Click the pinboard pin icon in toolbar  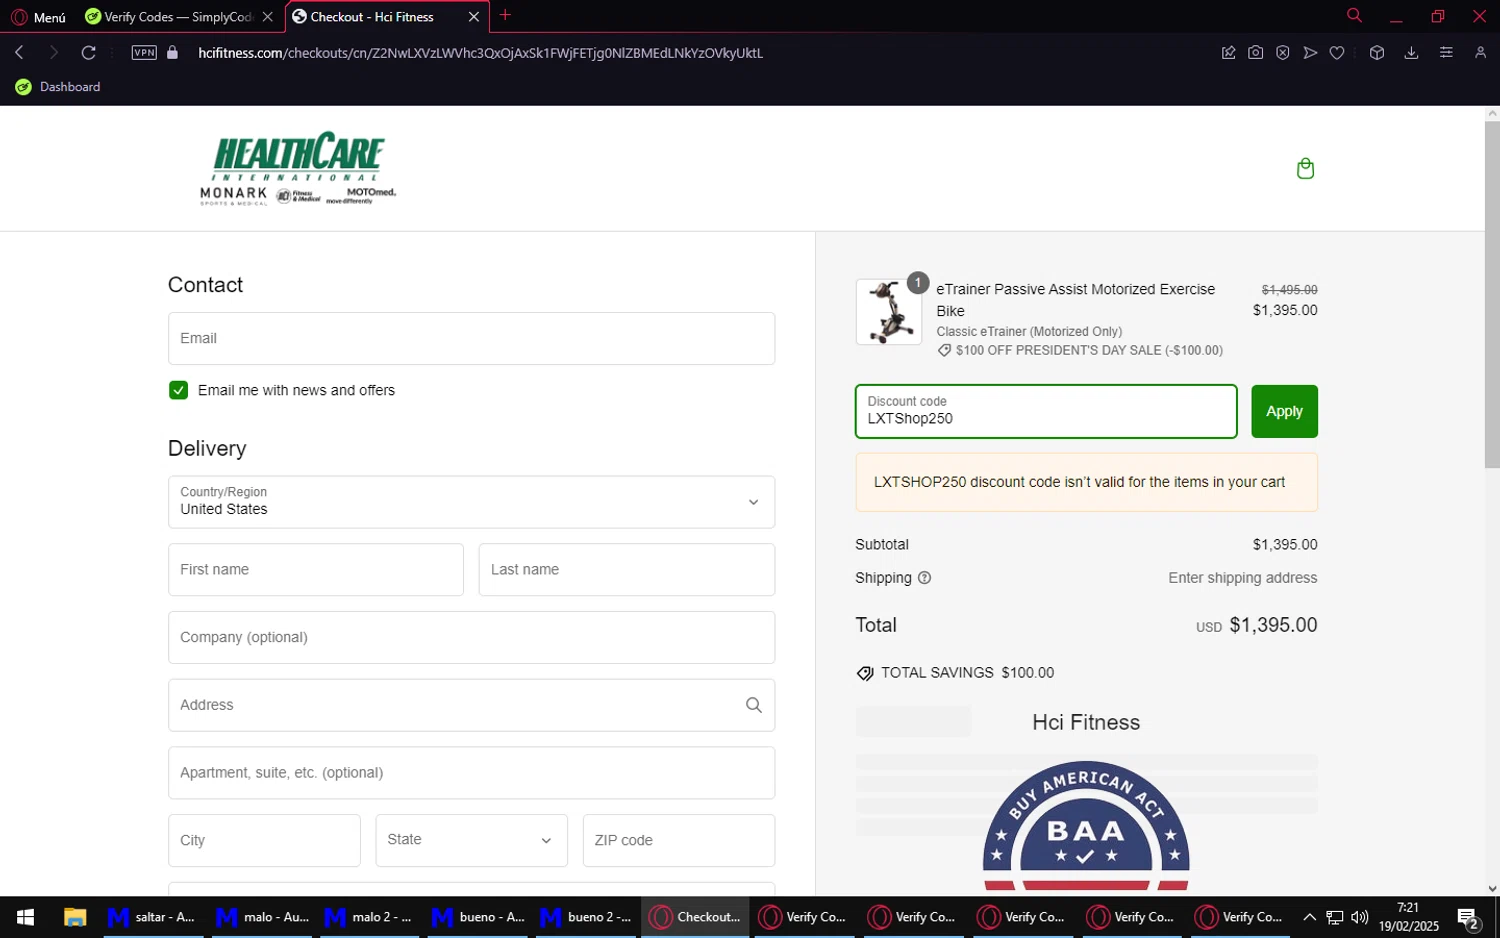[1228, 53]
